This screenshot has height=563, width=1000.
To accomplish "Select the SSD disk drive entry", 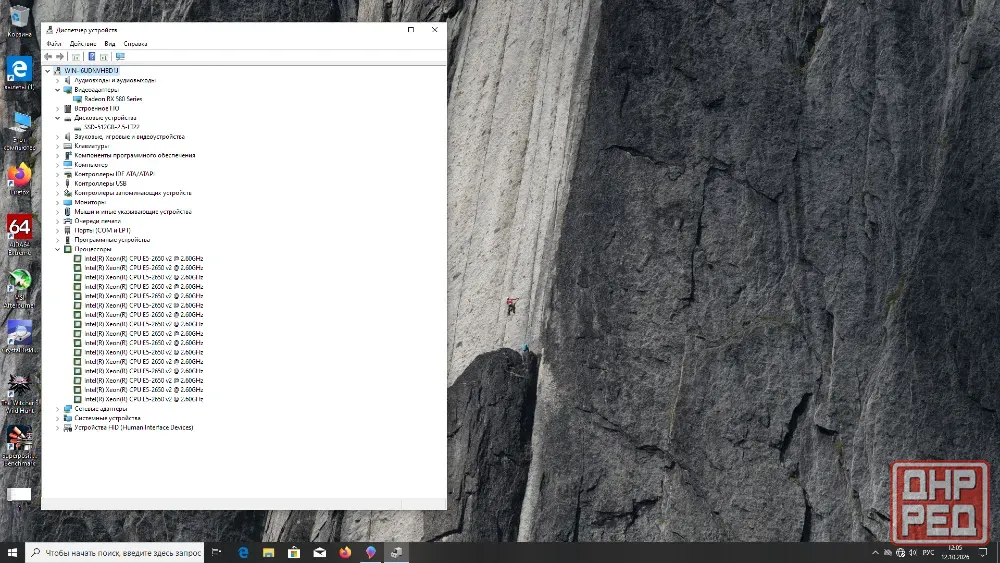I will coord(112,127).
